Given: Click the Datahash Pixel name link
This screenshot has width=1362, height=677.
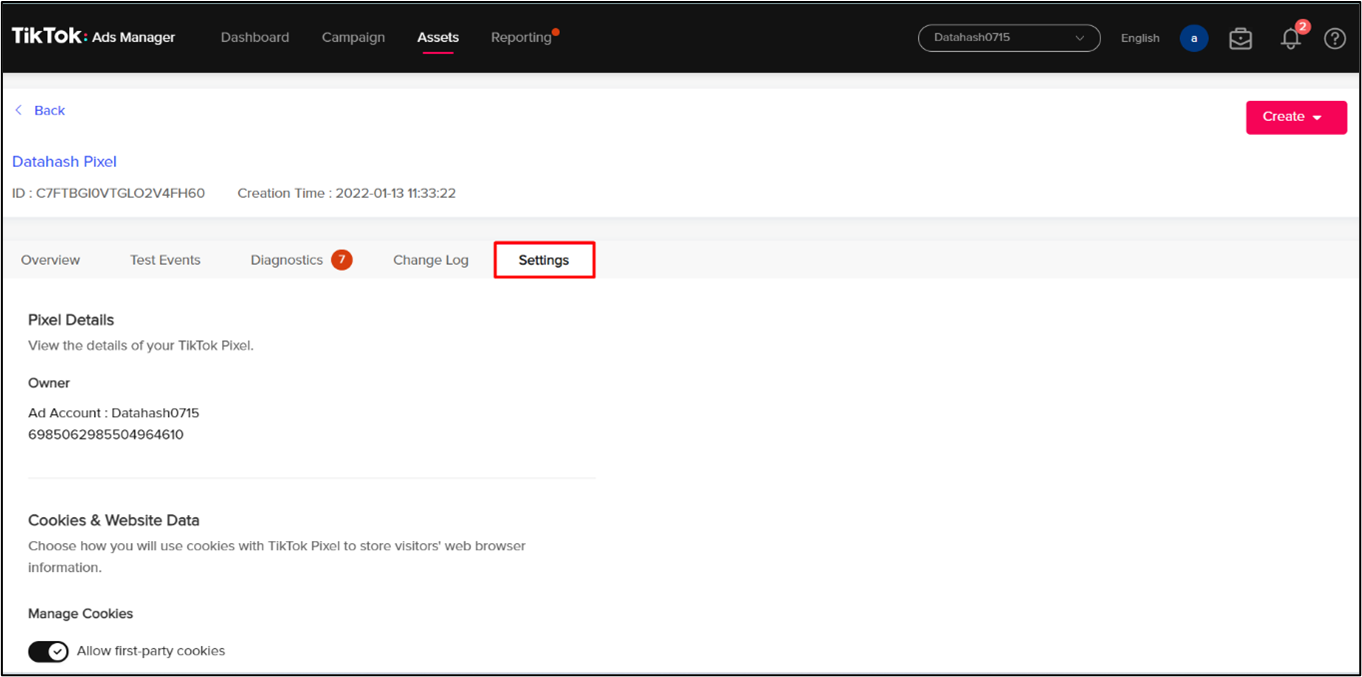Looking at the screenshot, I should pyautogui.click(x=64, y=161).
